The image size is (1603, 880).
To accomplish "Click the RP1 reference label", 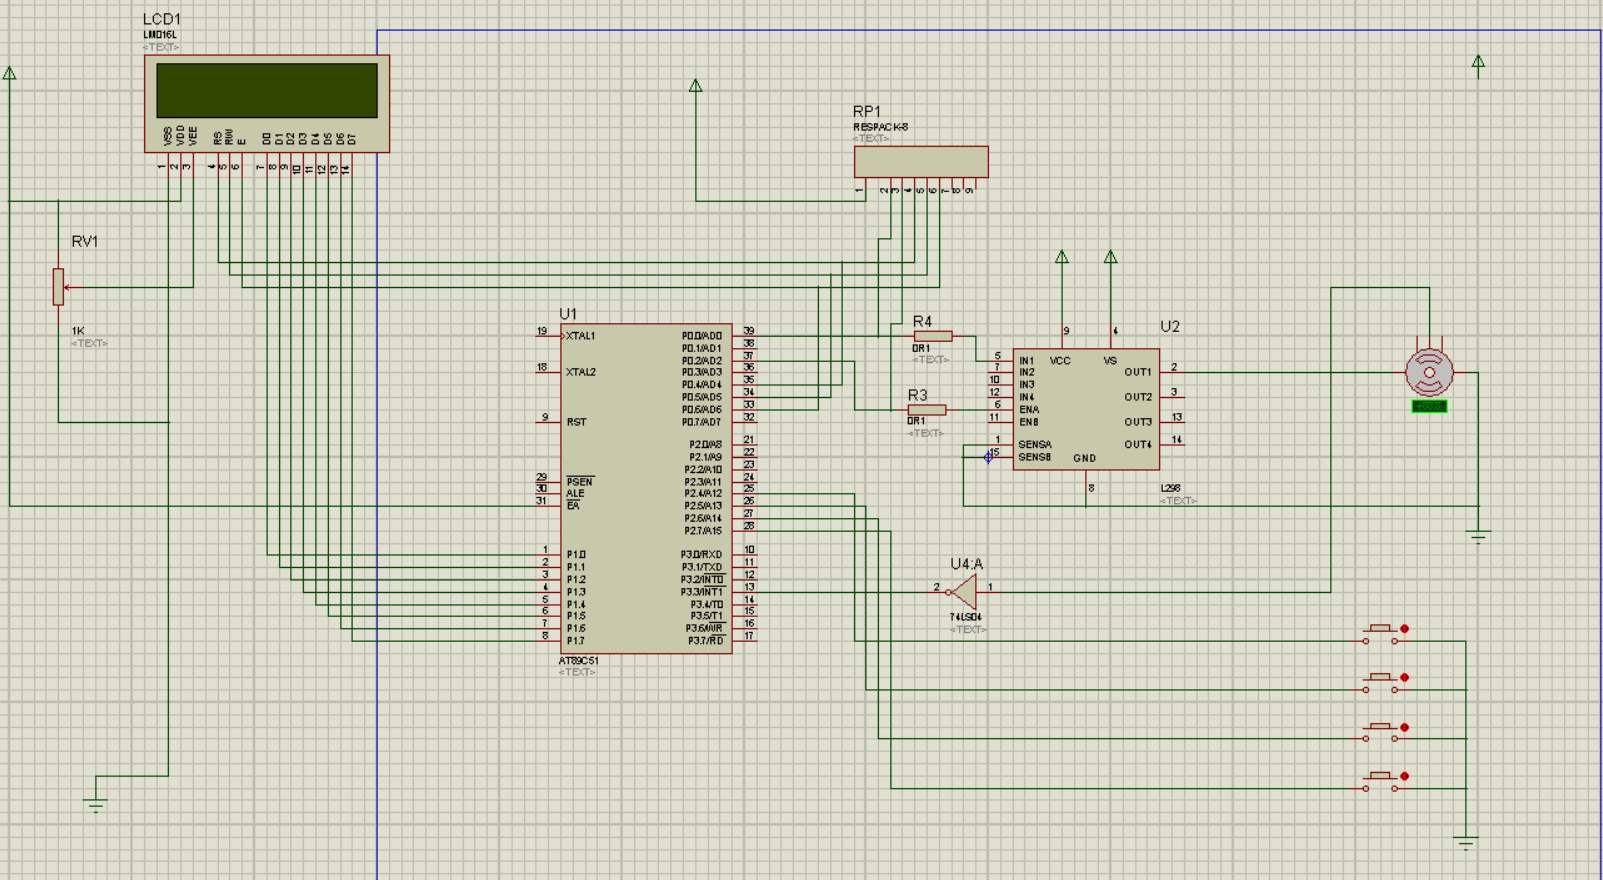I will [x=867, y=112].
